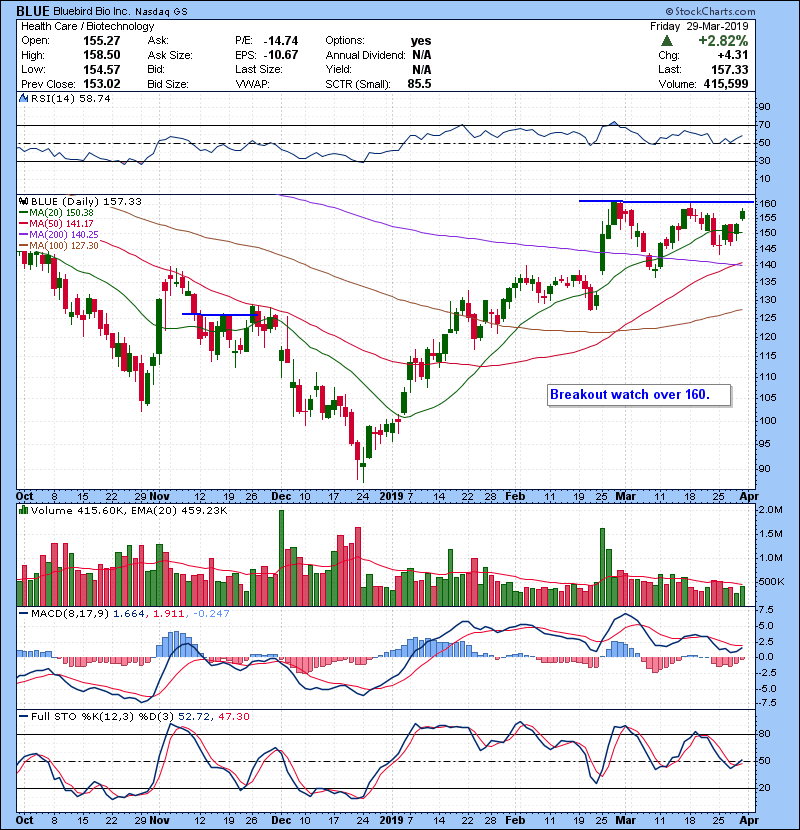Click the Volume panel bar icon
Screen dimensions: 800x830
tap(23, 510)
